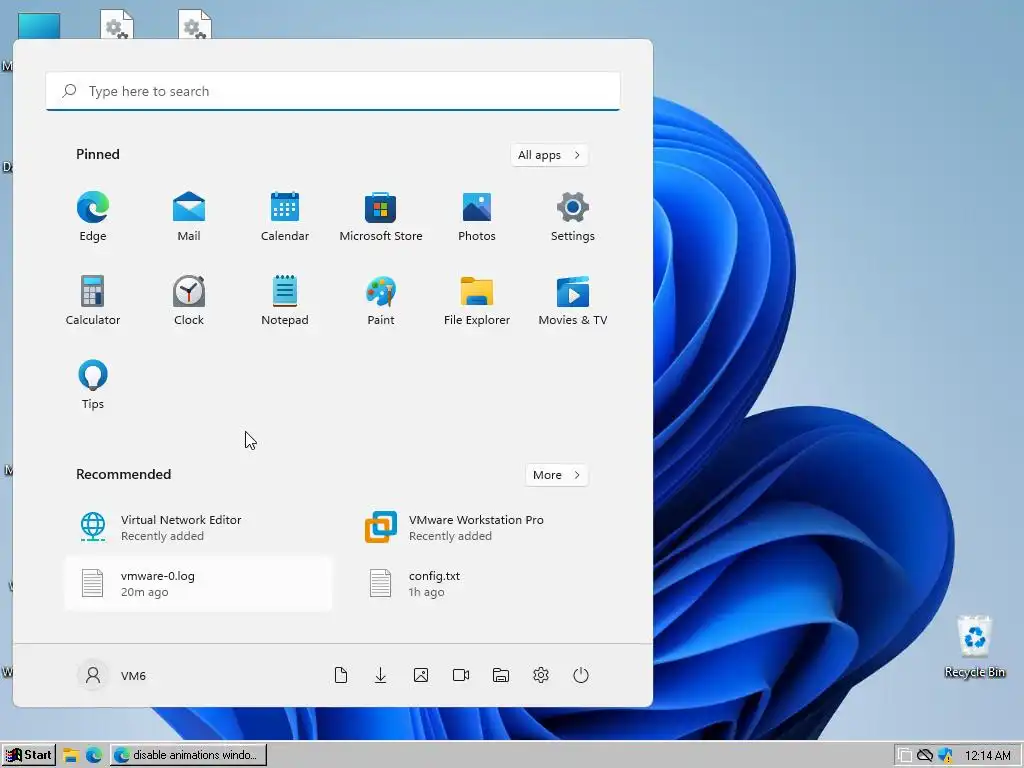Image resolution: width=1024 pixels, height=768 pixels.
Task: Open the vmware-0.log file
Action: [198, 583]
